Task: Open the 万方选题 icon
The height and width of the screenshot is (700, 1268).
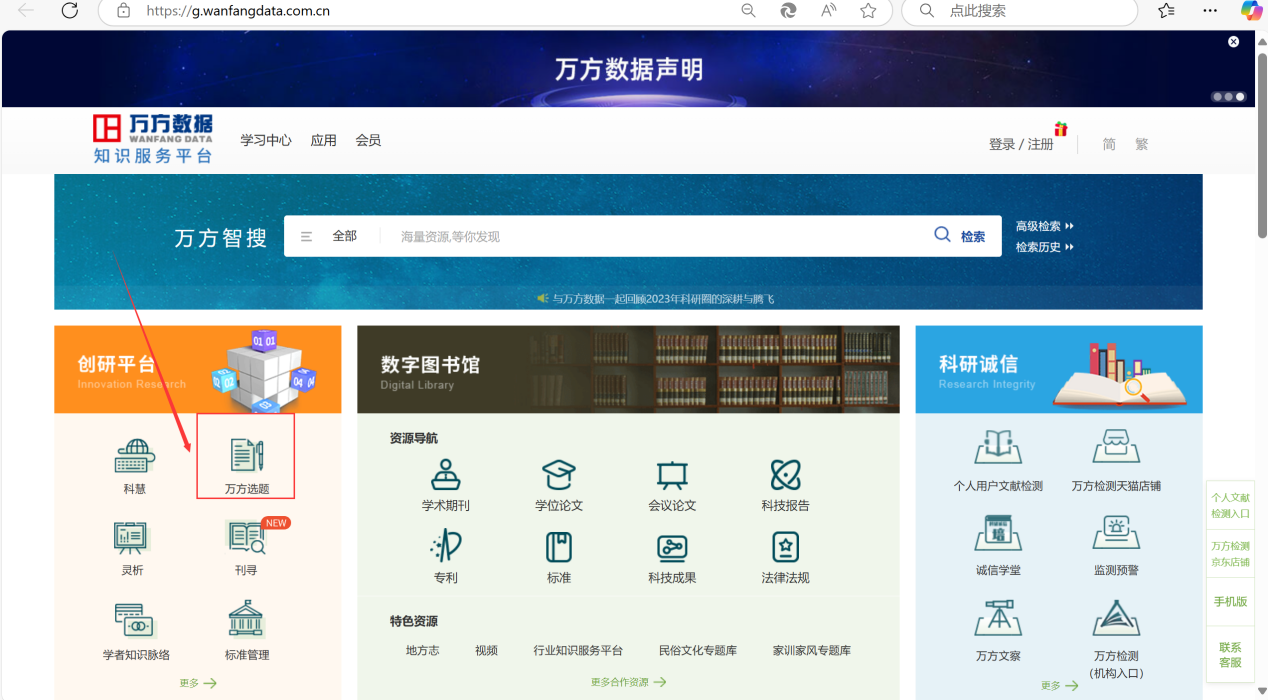Action: tap(246, 456)
